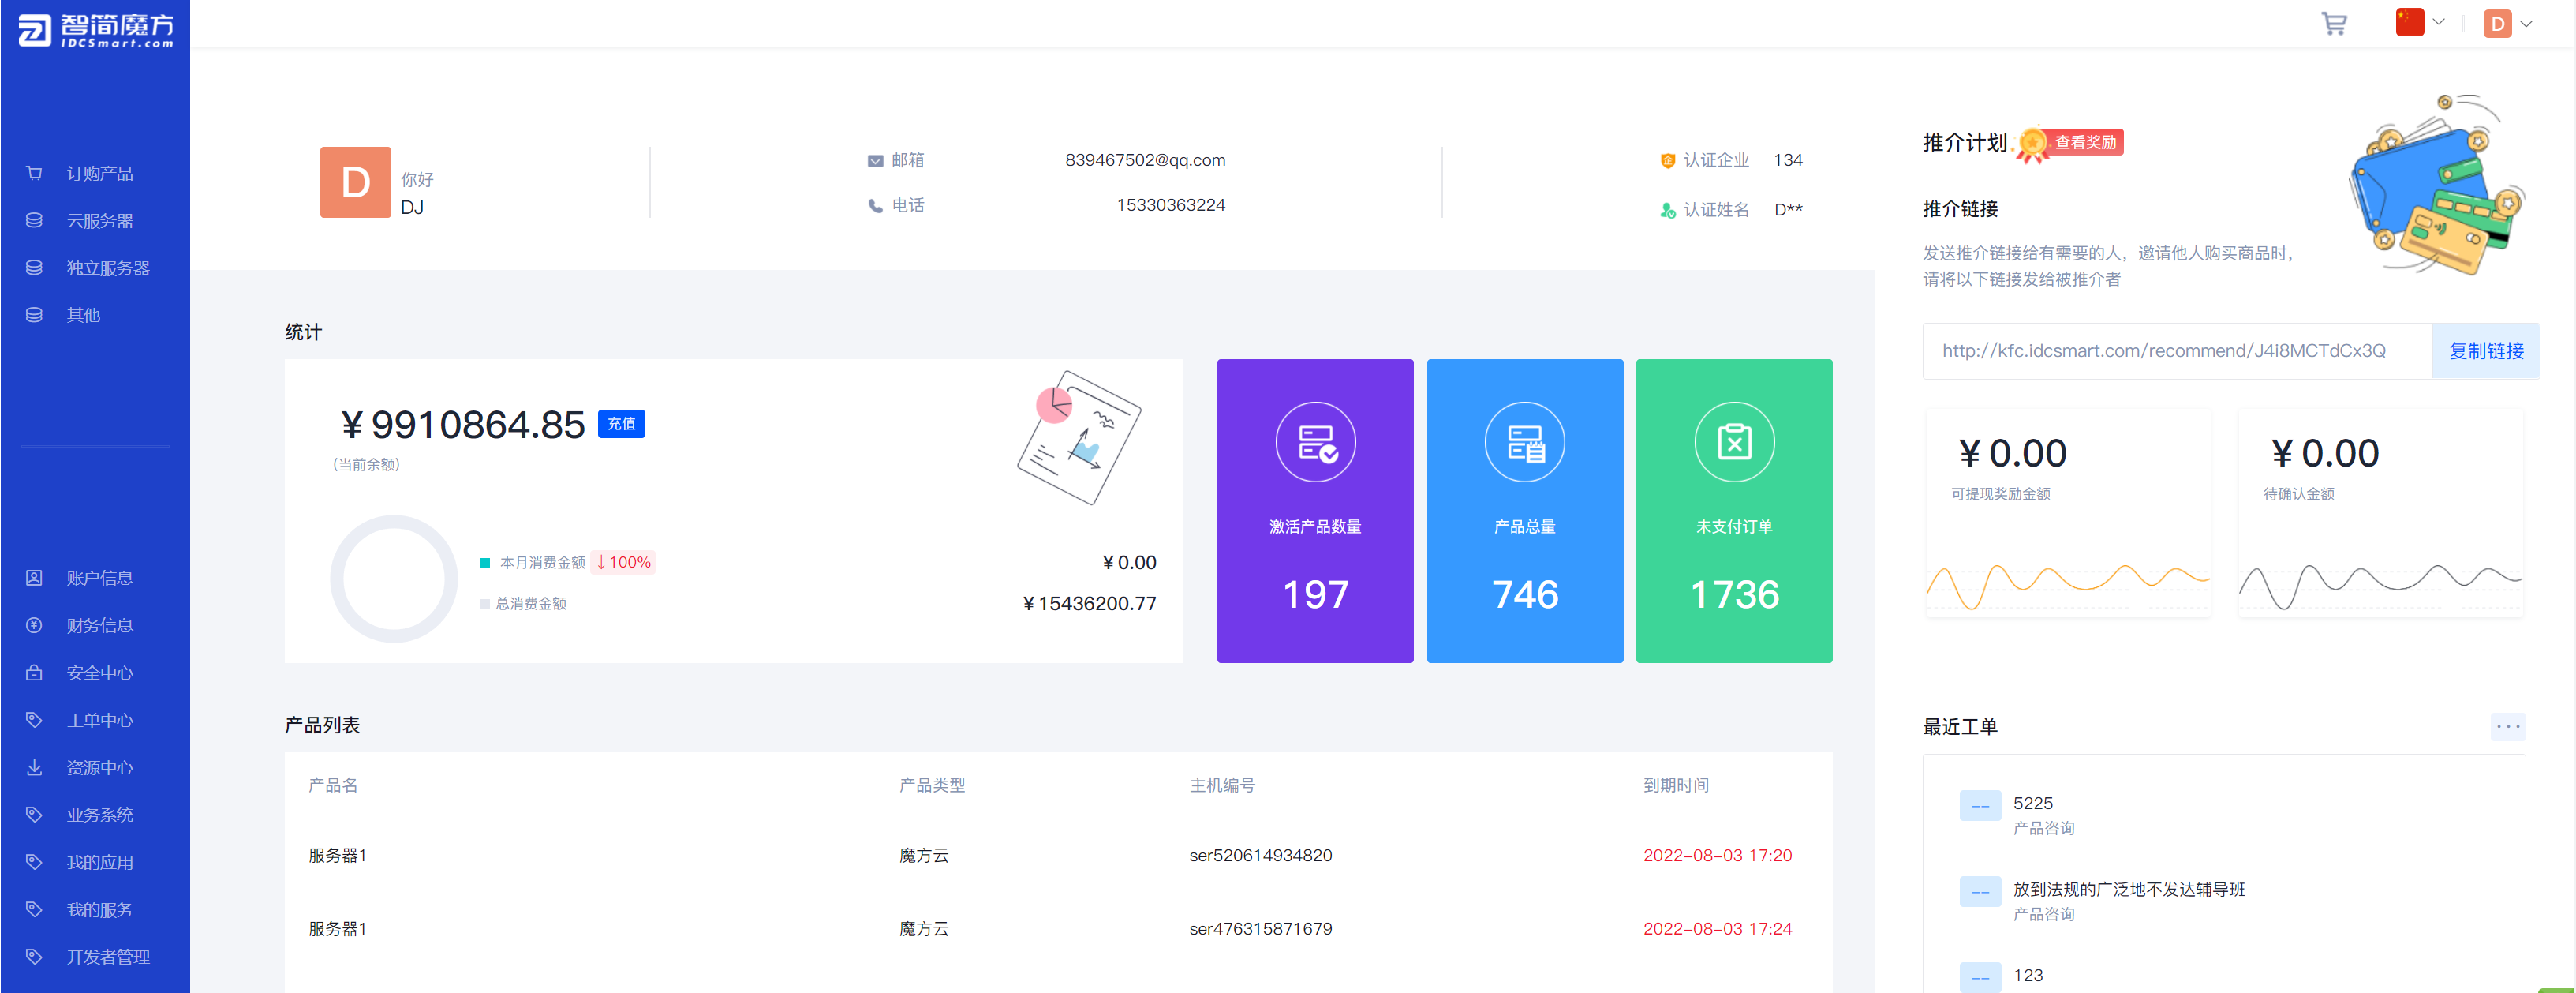Click the IDCSmart logo

(x=95, y=29)
